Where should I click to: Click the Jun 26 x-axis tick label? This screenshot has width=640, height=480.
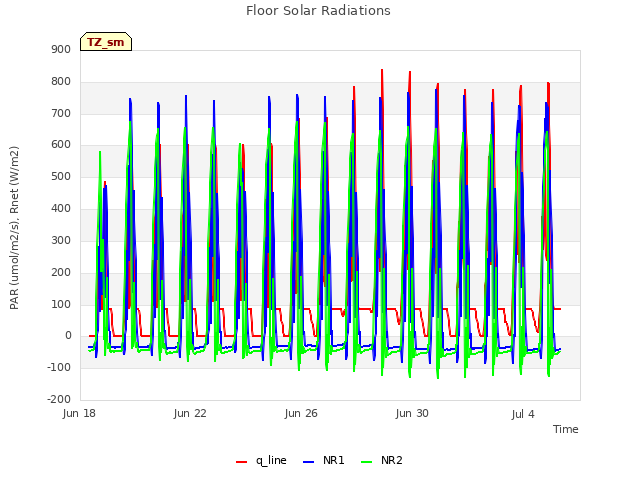point(301,413)
